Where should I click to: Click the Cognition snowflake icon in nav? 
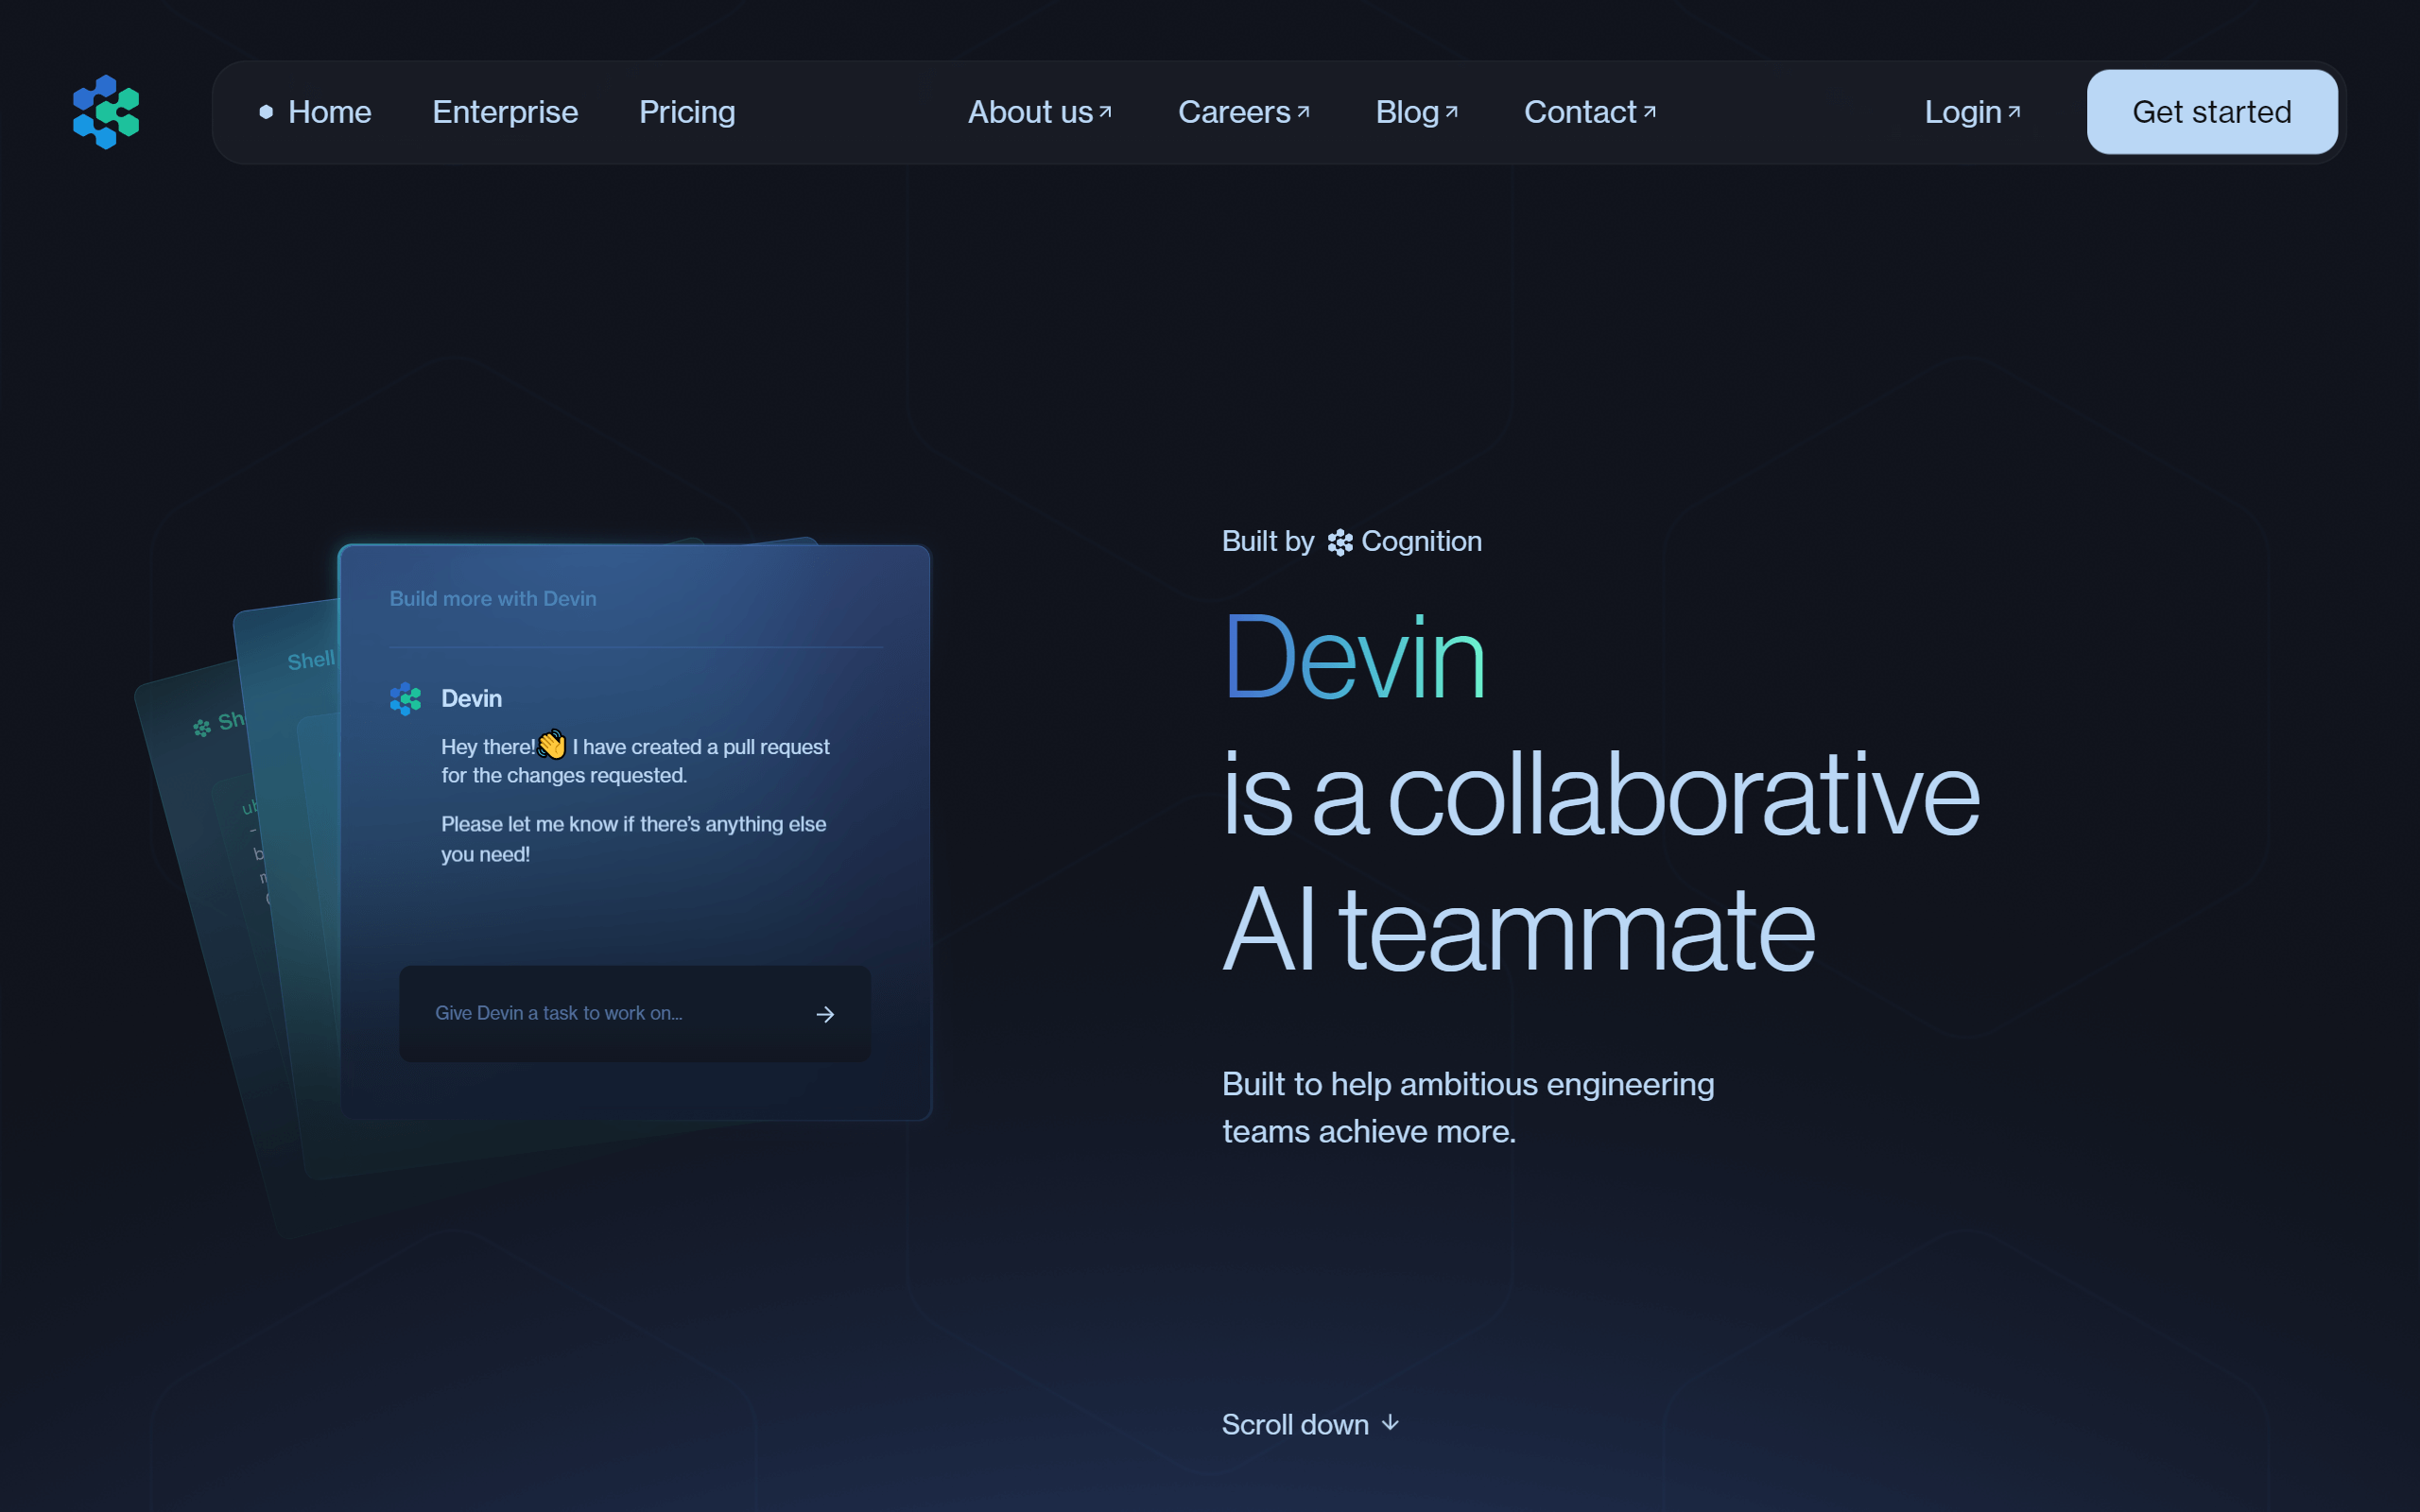click(x=106, y=110)
